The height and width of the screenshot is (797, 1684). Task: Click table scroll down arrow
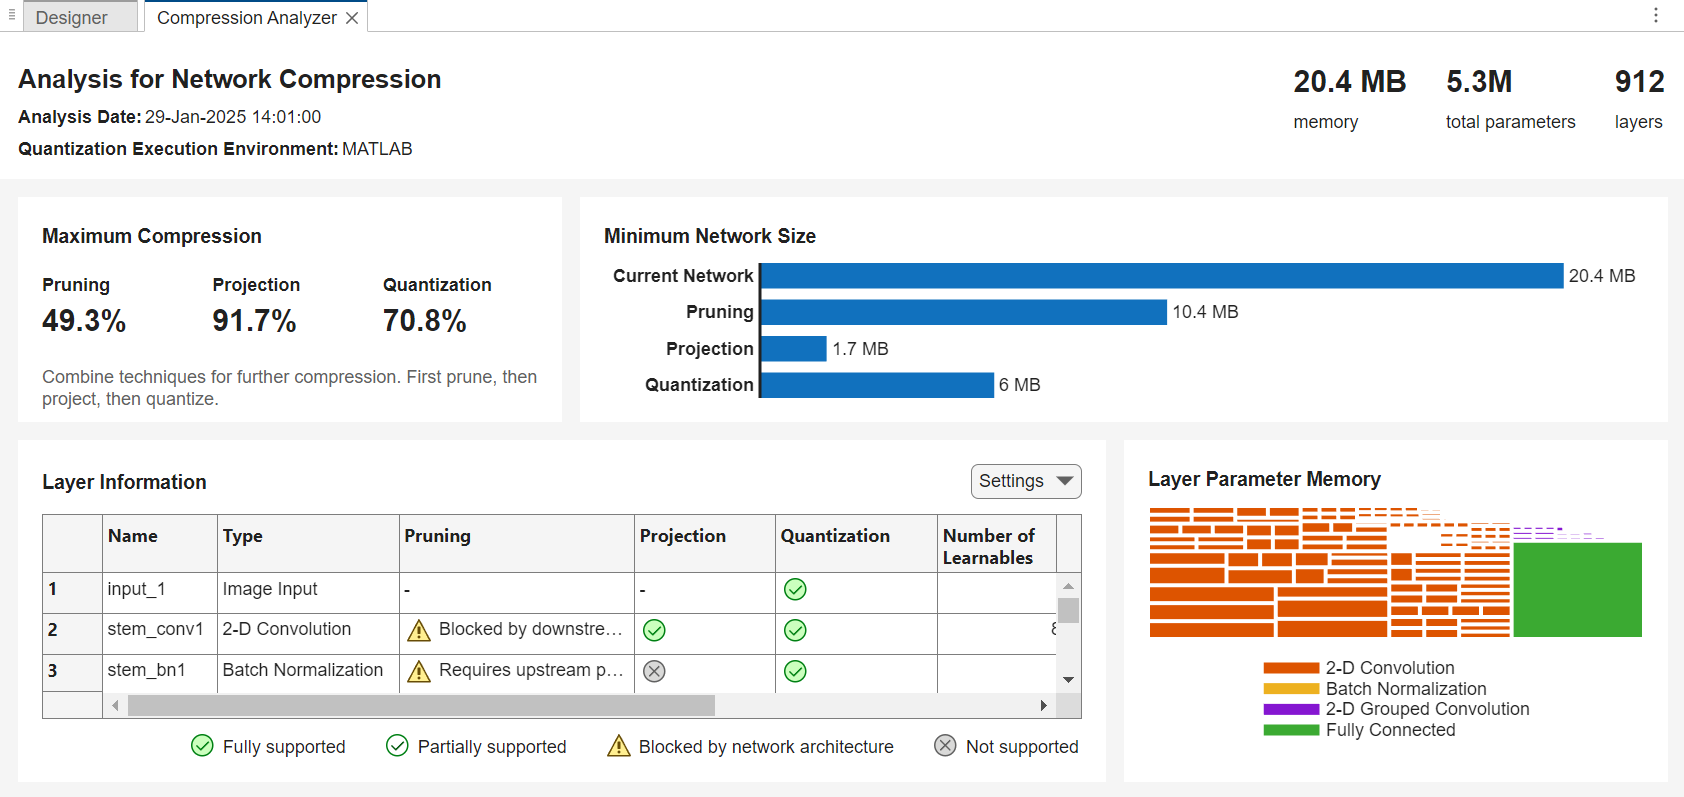coord(1068,680)
